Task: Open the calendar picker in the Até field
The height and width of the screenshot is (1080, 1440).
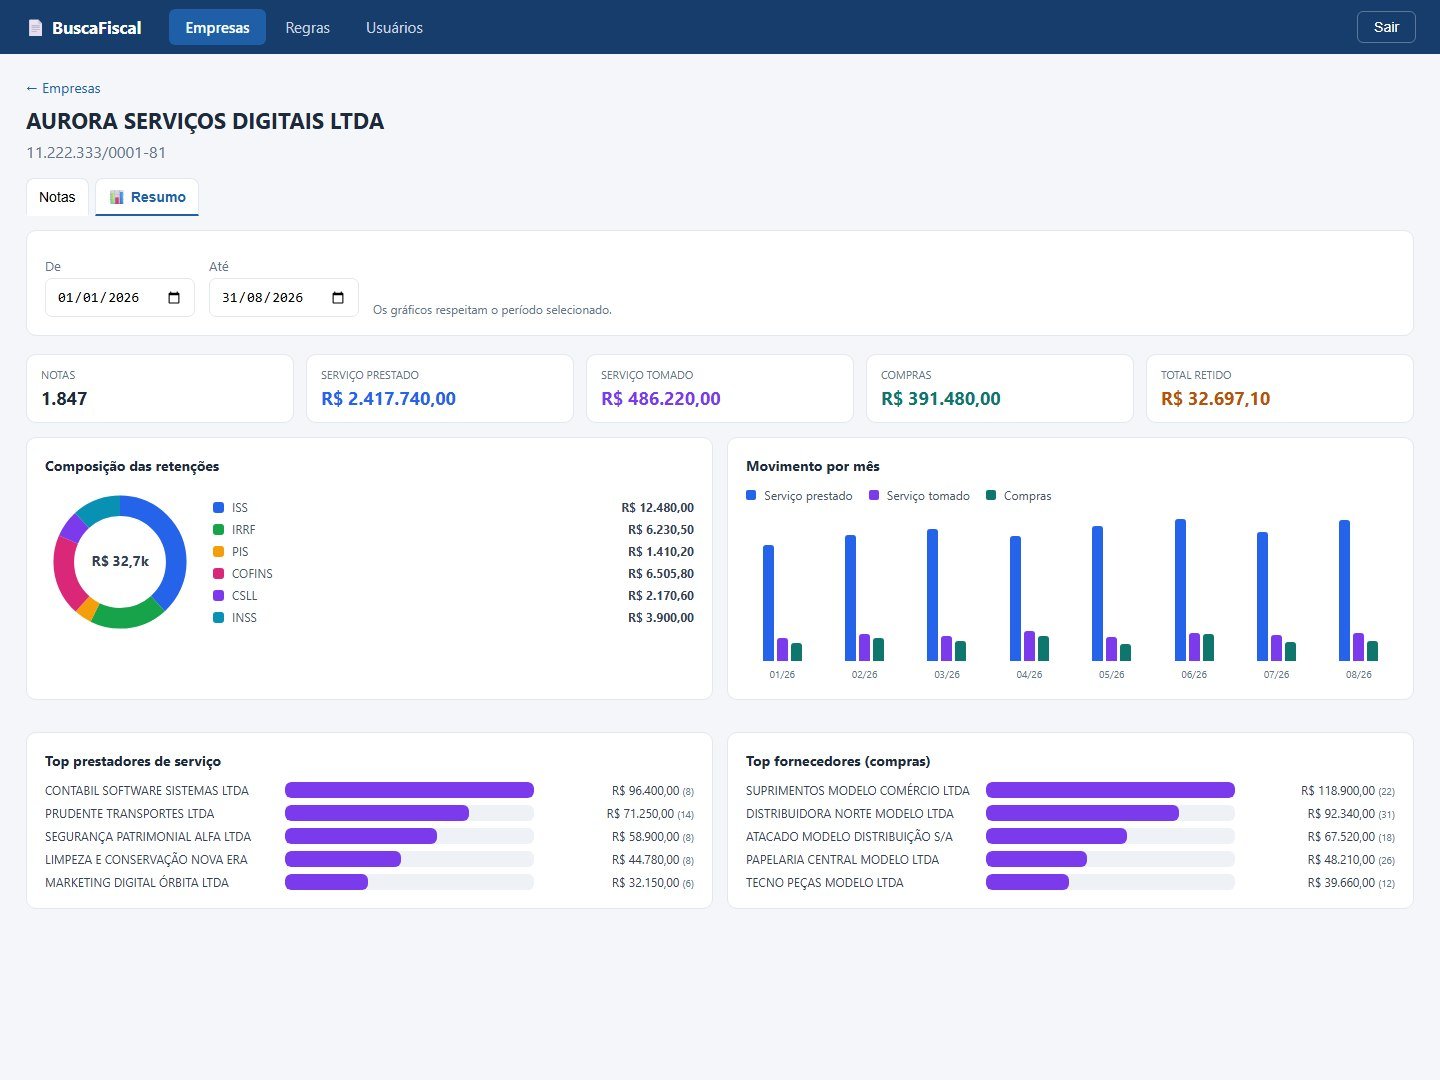Action: point(338,298)
